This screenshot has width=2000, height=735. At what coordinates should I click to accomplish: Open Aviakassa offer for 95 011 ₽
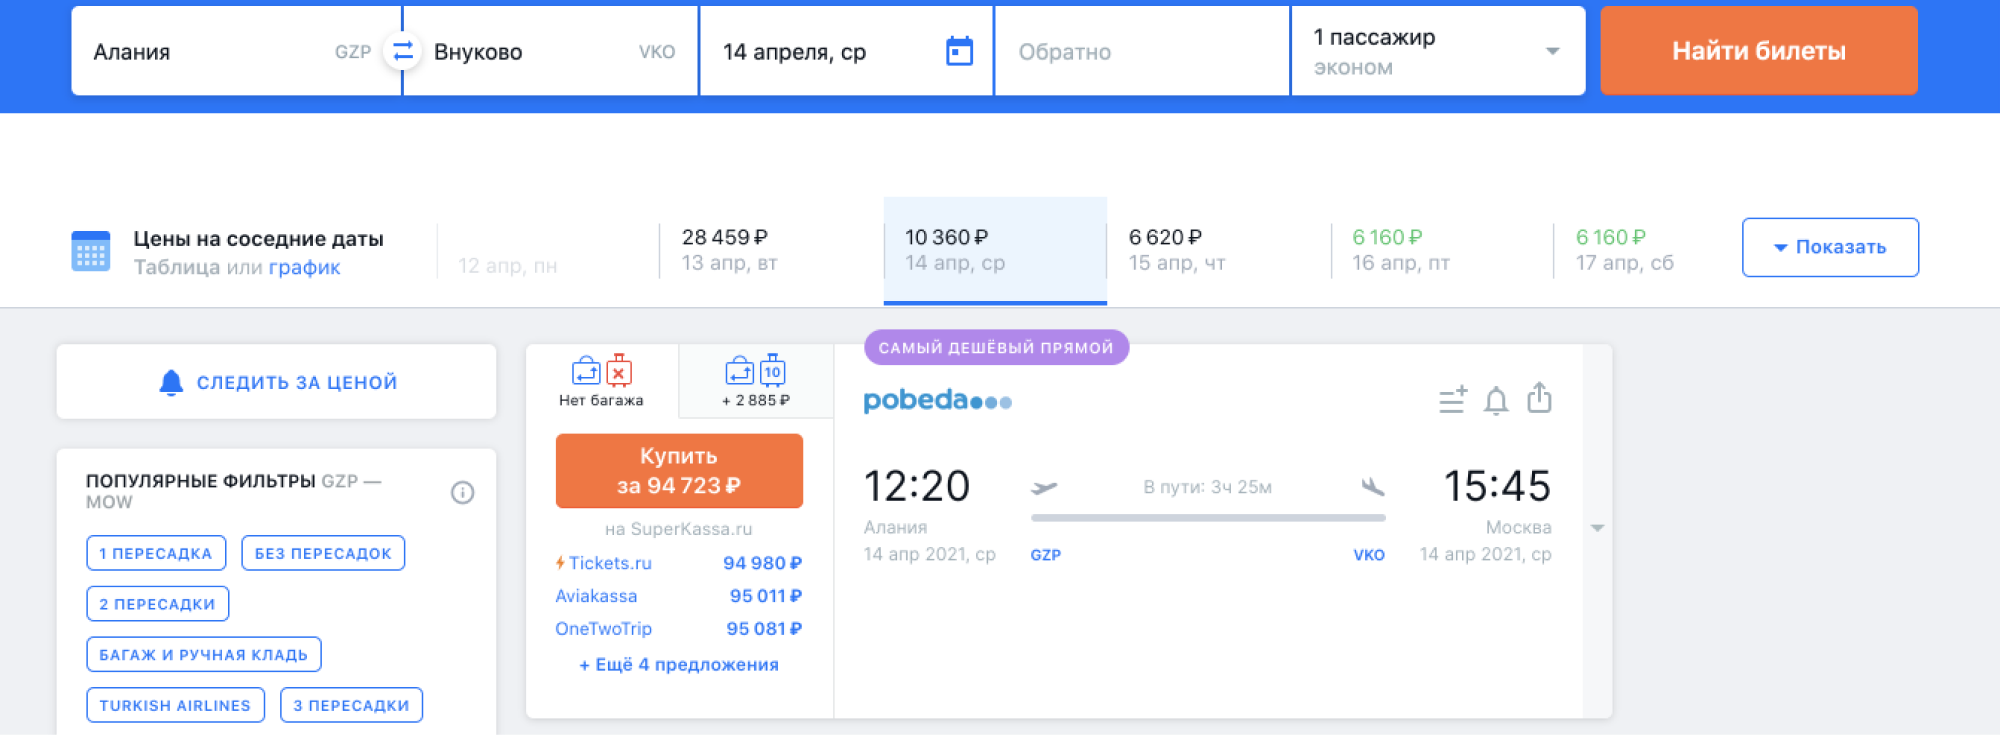click(679, 596)
